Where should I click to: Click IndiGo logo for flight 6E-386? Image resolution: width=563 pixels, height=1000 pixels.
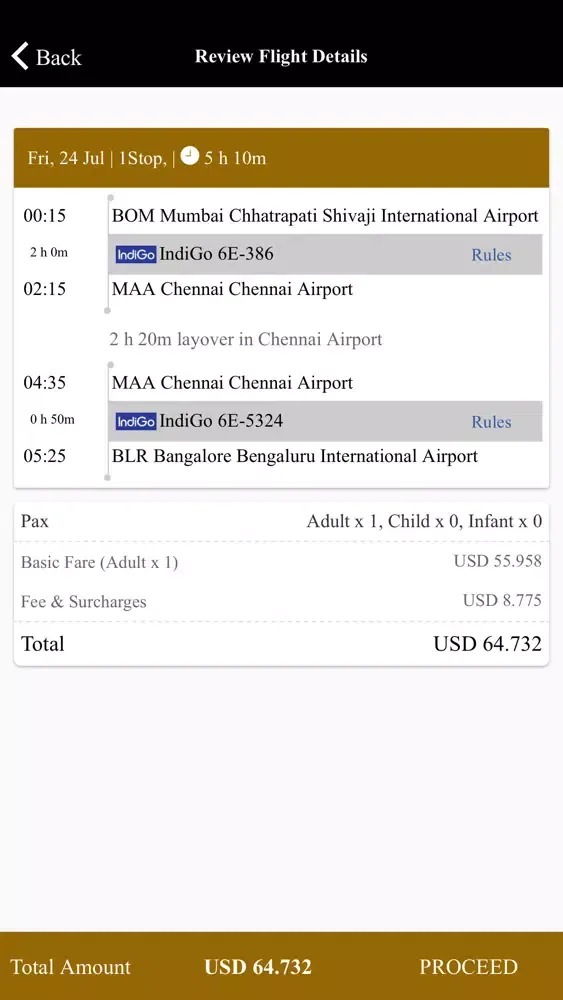click(136, 254)
